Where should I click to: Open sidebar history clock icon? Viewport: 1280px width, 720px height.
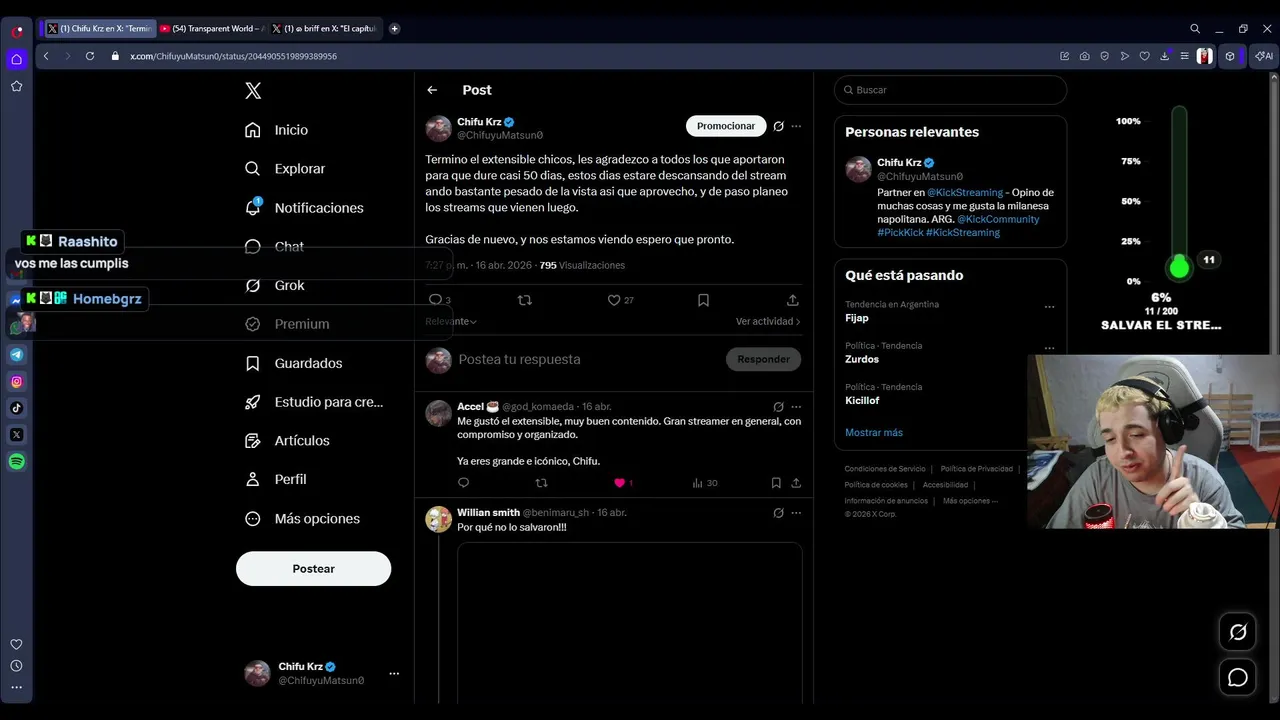(16, 666)
